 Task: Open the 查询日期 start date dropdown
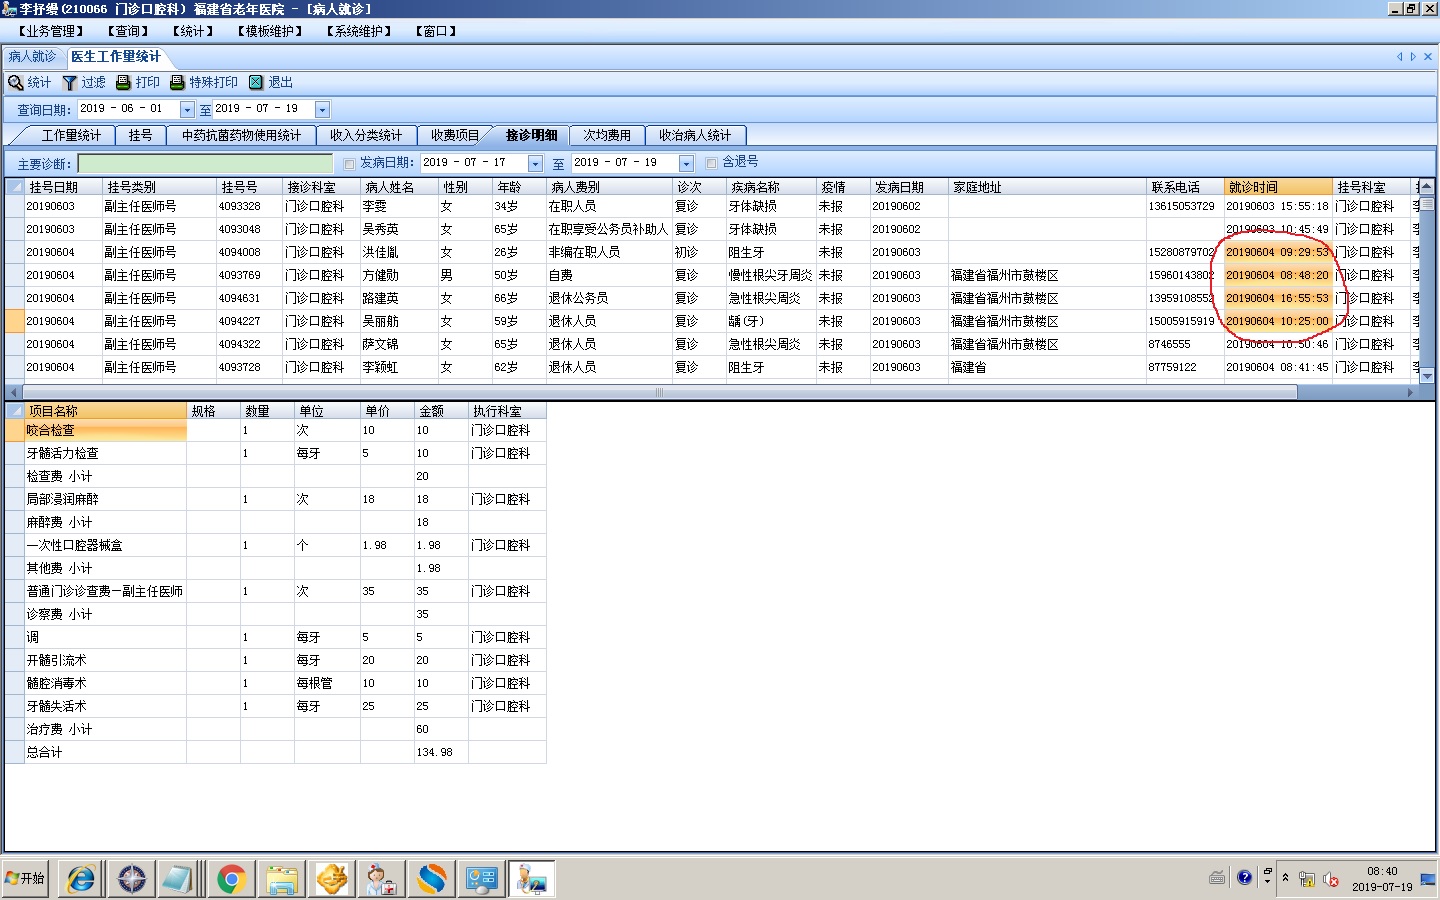point(187,109)
